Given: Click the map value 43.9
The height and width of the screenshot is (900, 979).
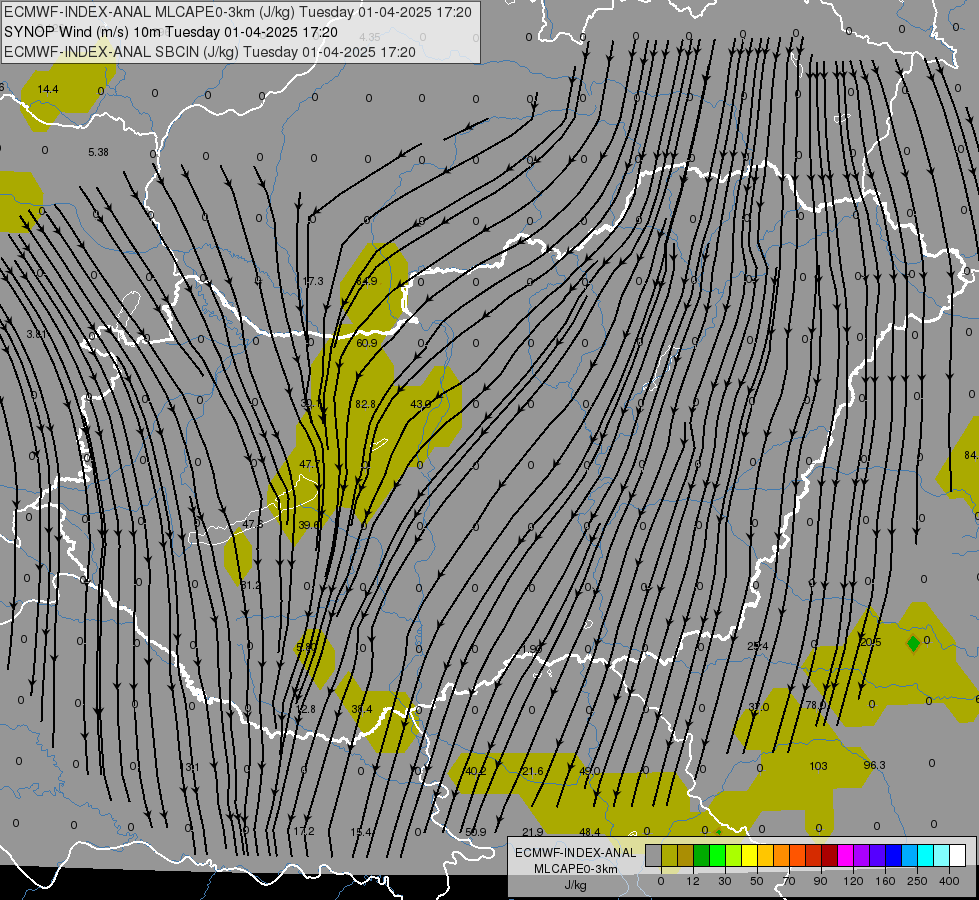Looking at the screenshot, I should (420, 404).
